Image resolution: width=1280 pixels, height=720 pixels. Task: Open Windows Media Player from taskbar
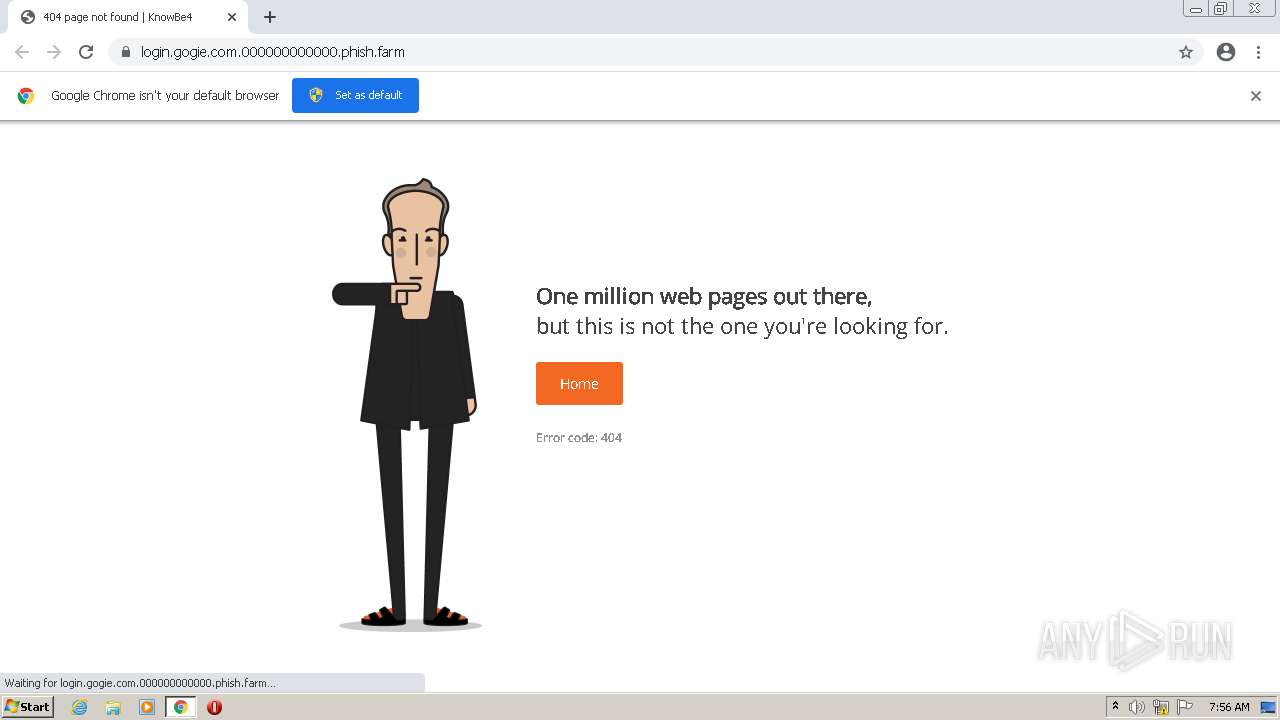(147, 707)
